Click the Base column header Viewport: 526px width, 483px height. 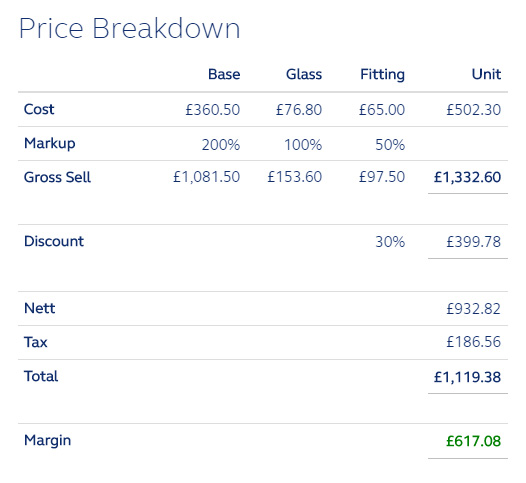[x=224, y=74]
